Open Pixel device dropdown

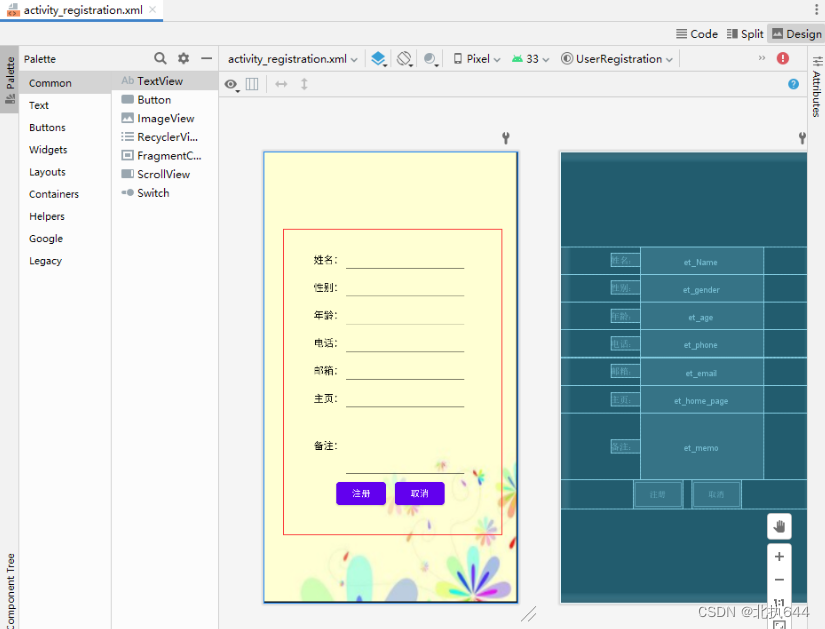477,59
